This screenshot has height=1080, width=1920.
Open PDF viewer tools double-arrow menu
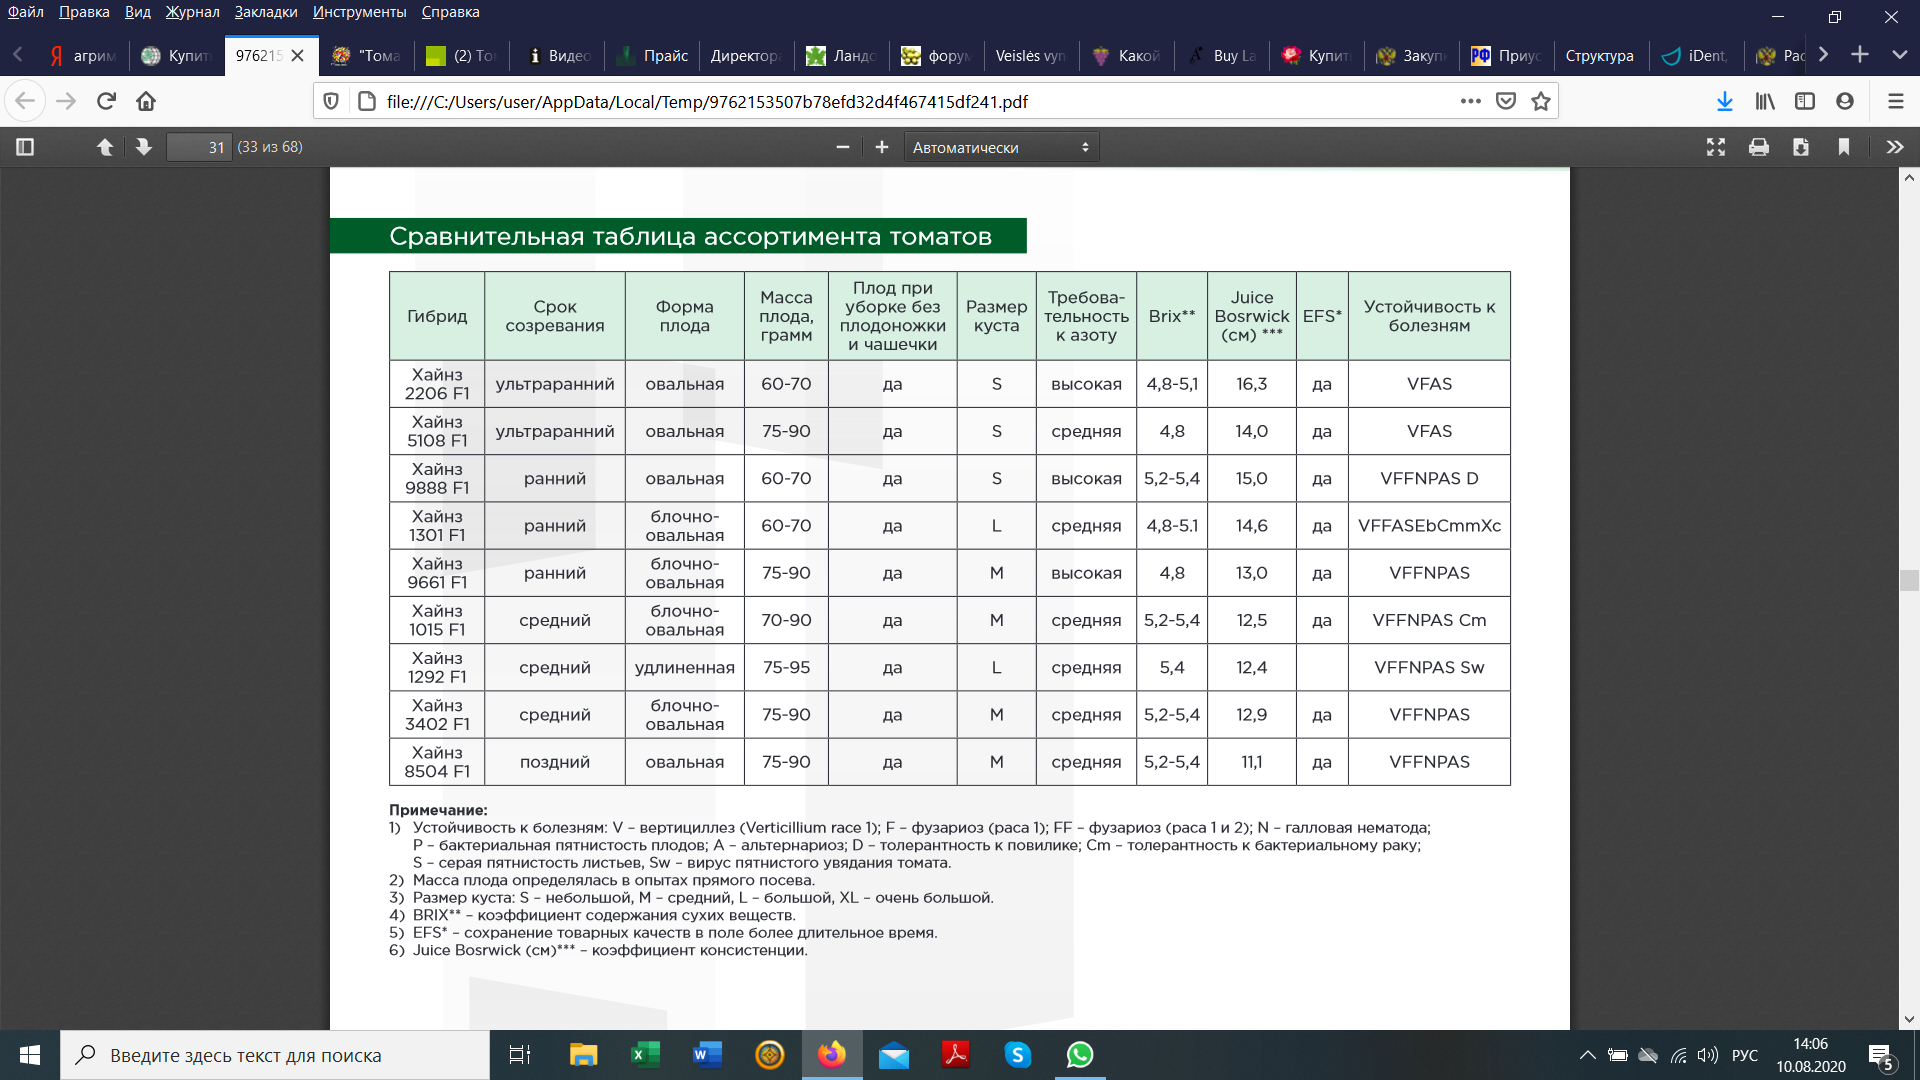[1894, 147]
